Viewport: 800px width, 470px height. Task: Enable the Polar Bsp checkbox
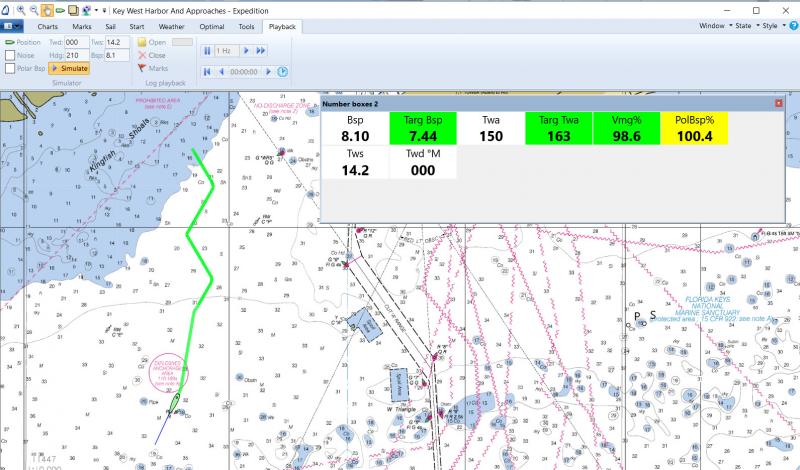pyautogui.click(x=10, y=69)
